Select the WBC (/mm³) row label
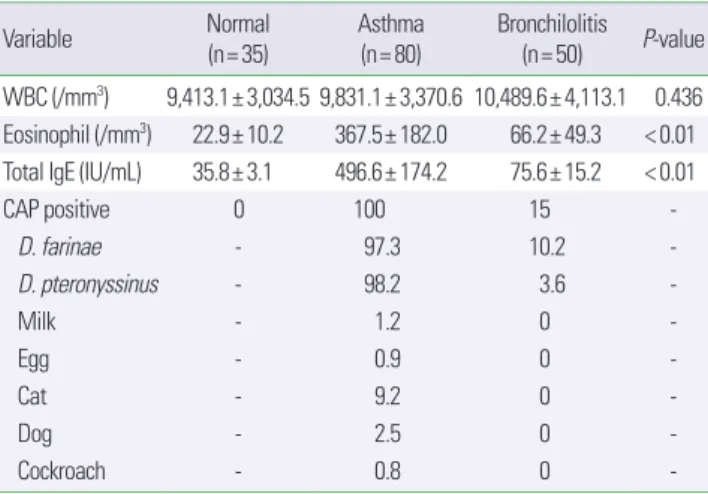 56,97
